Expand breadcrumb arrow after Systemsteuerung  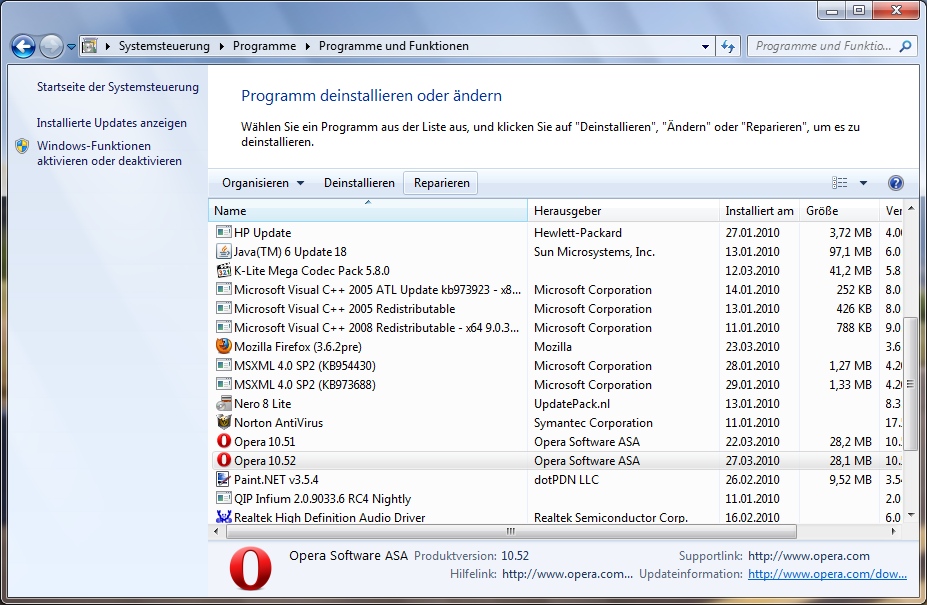(222, 46)
